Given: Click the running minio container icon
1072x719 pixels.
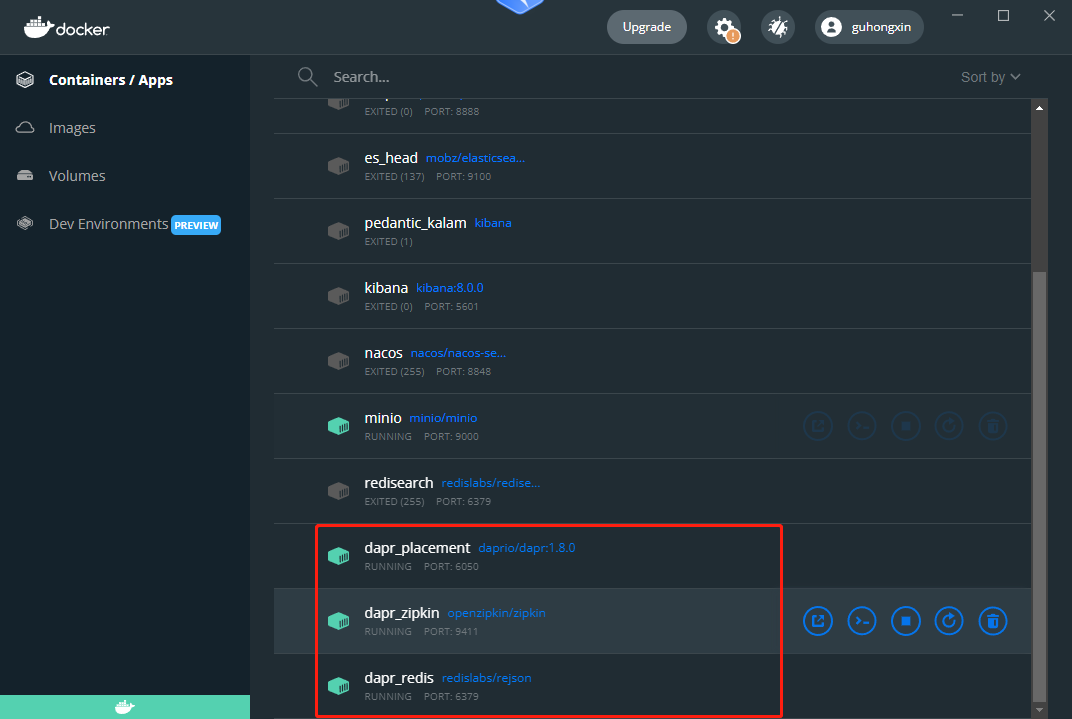Looking at the screenshot, I should (x=338, y=426).
